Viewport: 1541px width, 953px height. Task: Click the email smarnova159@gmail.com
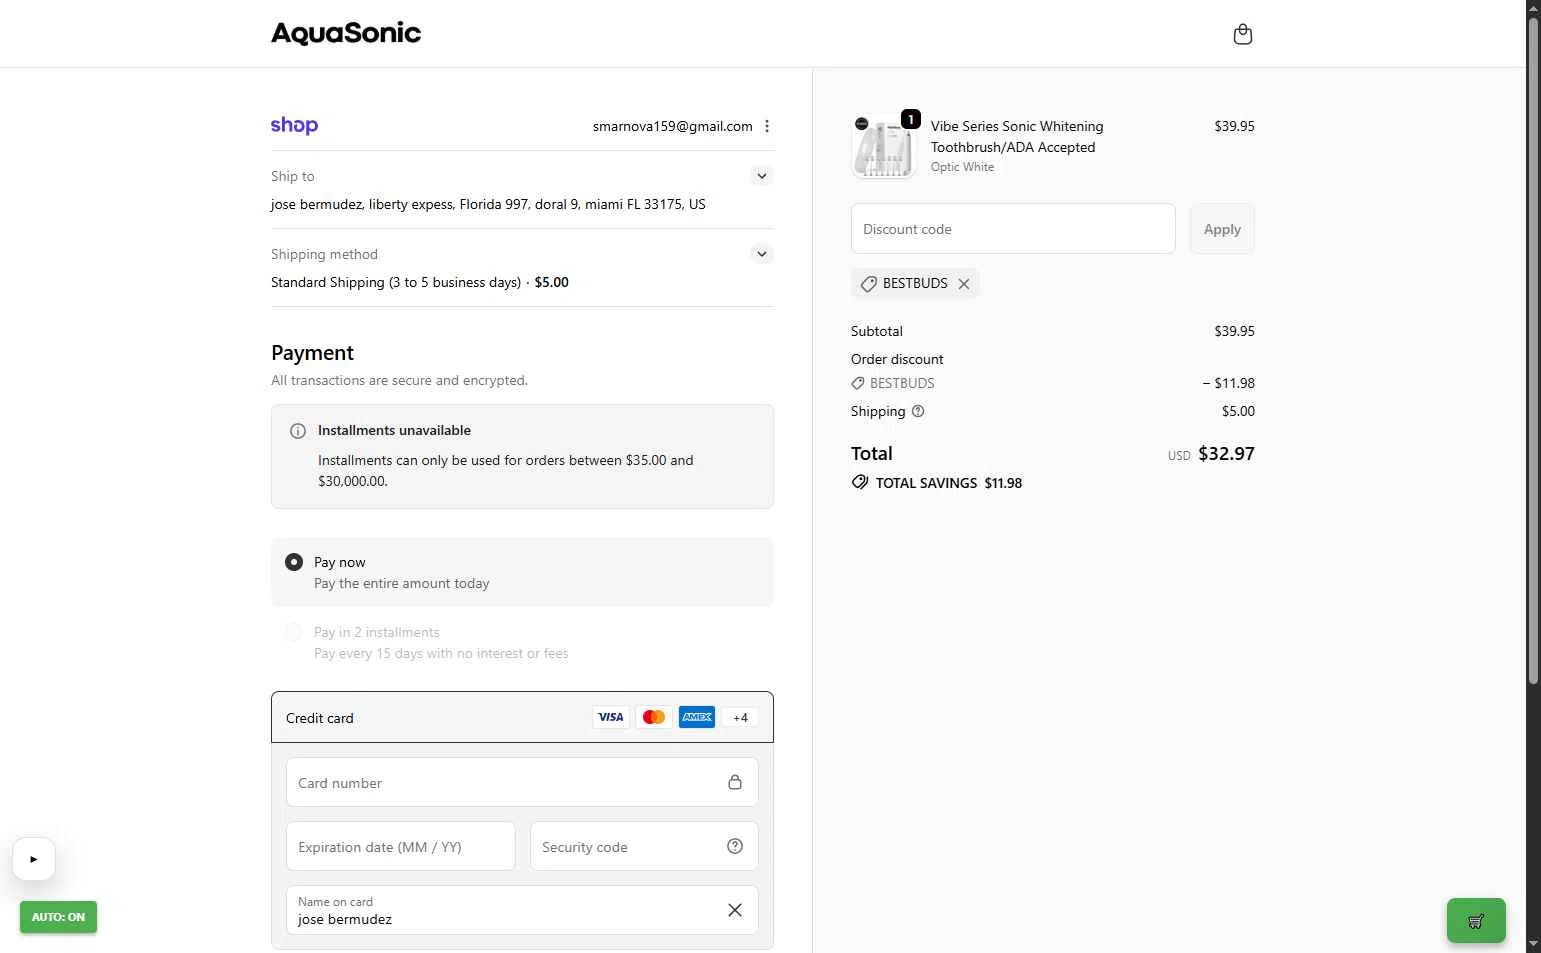pos(672,126)
